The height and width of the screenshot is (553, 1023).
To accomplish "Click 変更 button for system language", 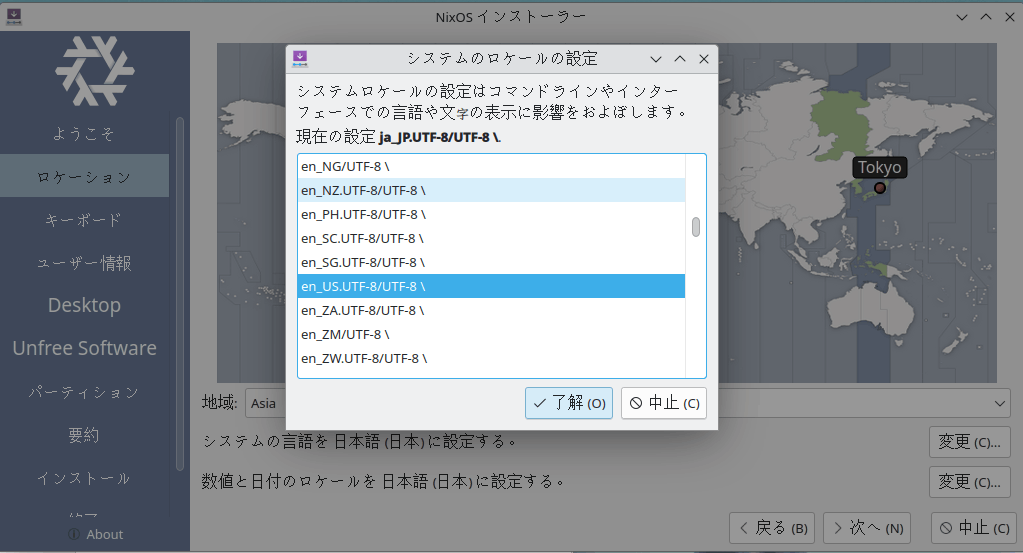I will [969, 442].
